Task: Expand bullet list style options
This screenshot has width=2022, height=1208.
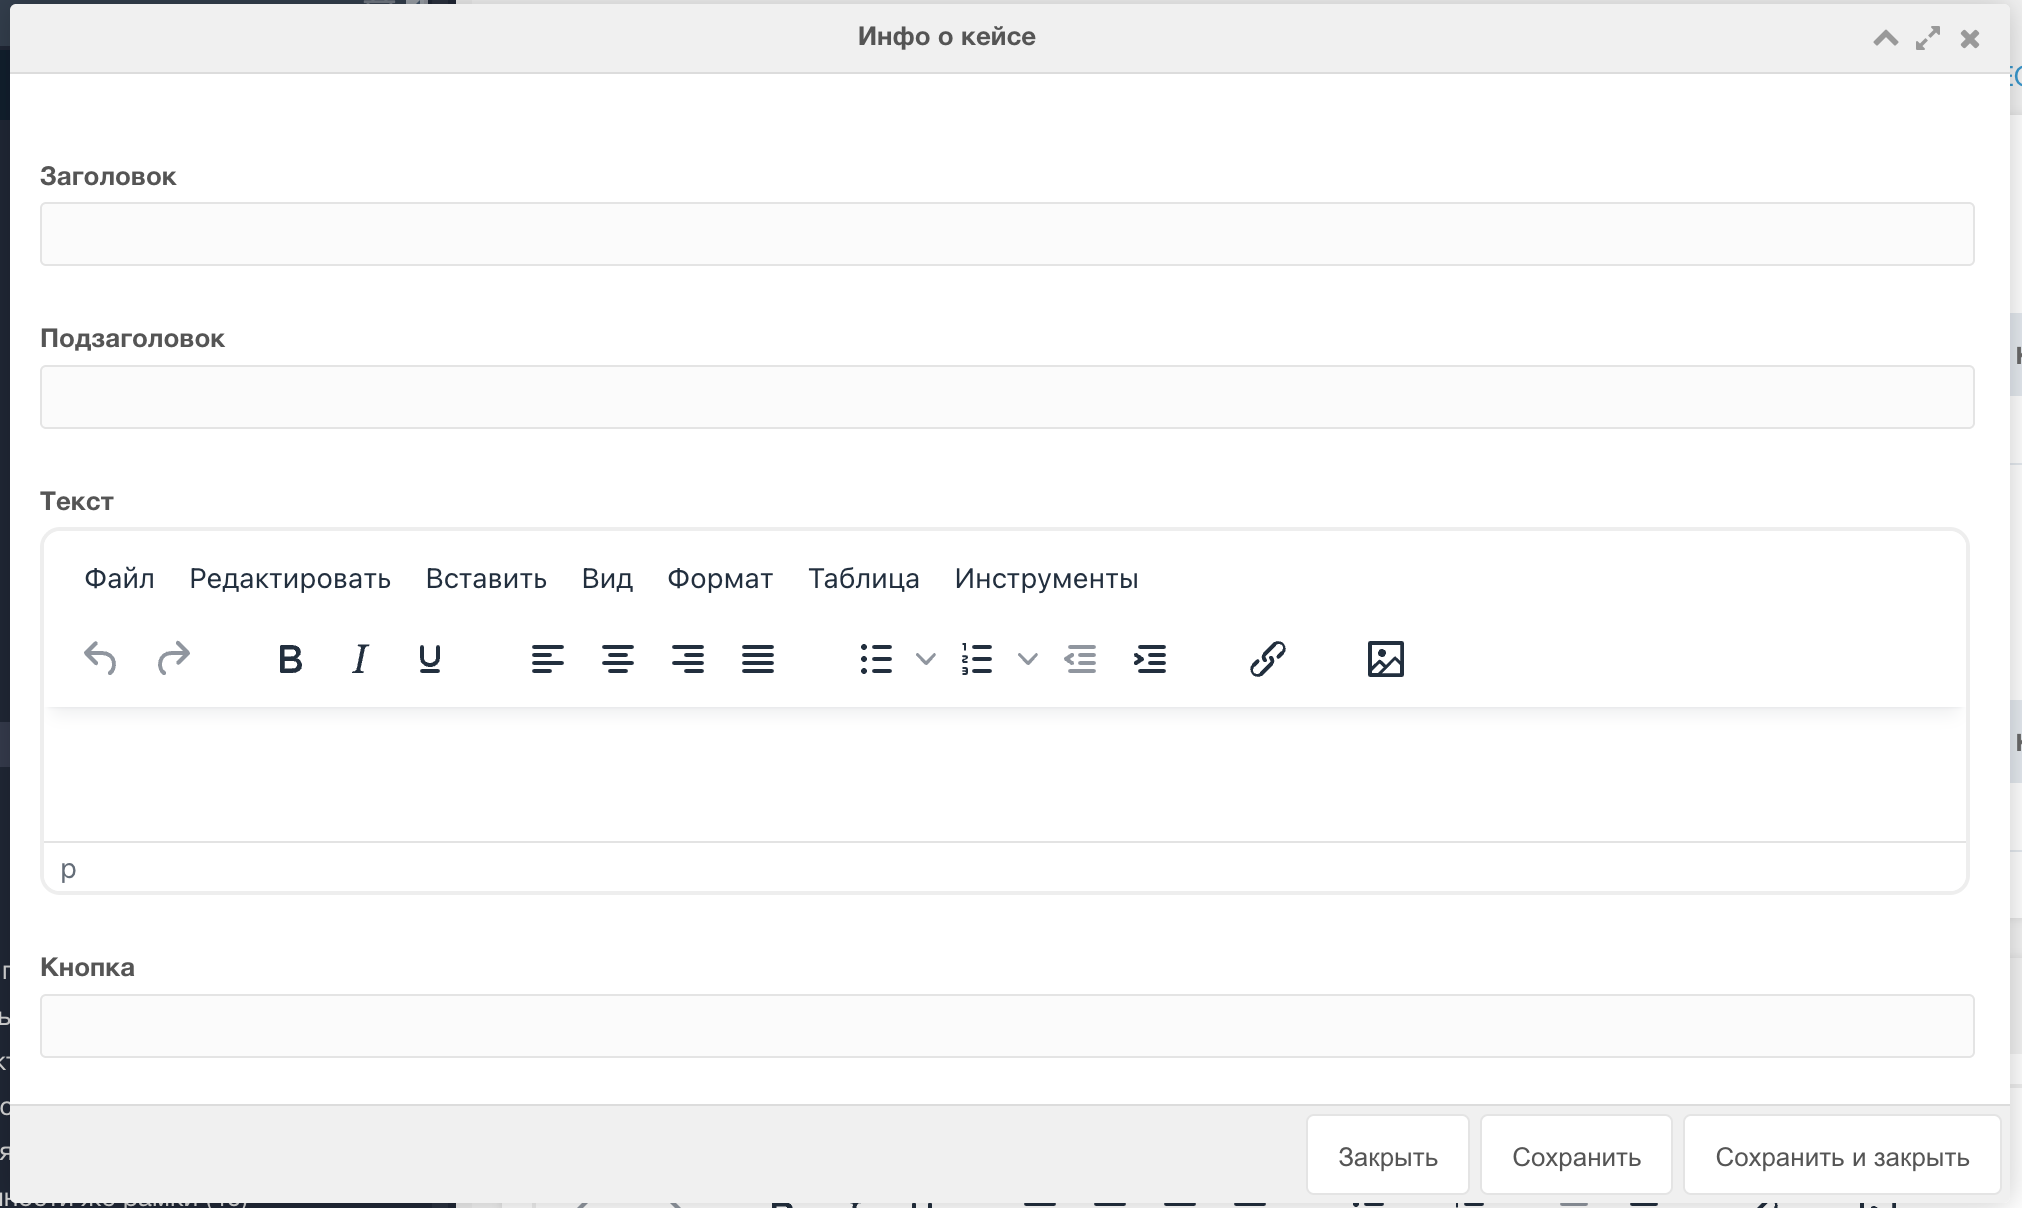Action: coord(926,659)
